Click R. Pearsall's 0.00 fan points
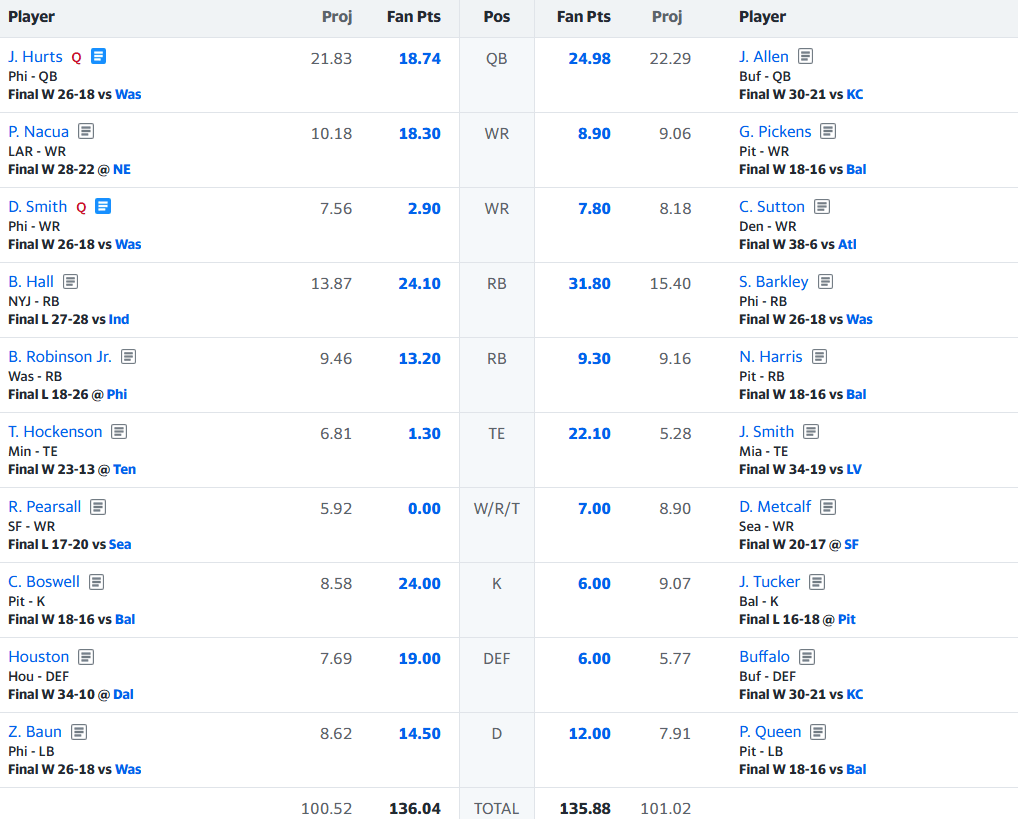The width and height of the screenshot is (1018, 819). point(424,509)
